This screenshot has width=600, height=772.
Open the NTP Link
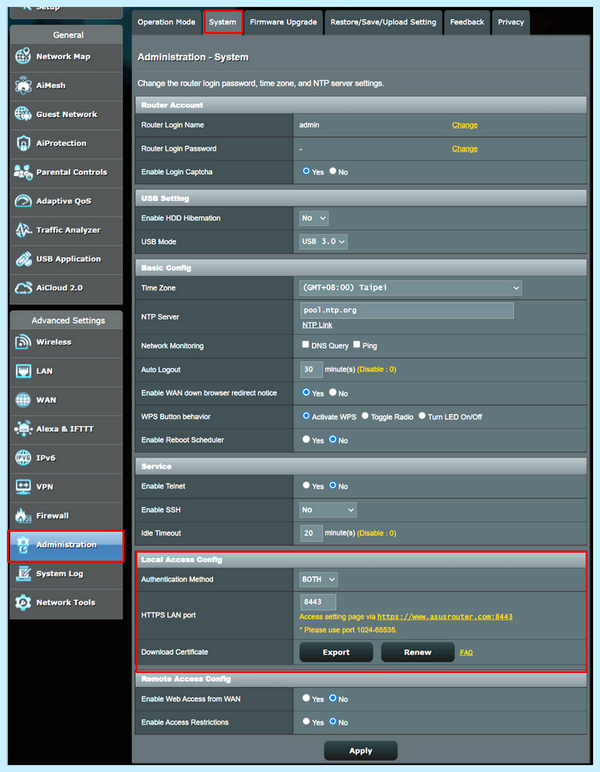pyautogui.click(x=317, y=325)
